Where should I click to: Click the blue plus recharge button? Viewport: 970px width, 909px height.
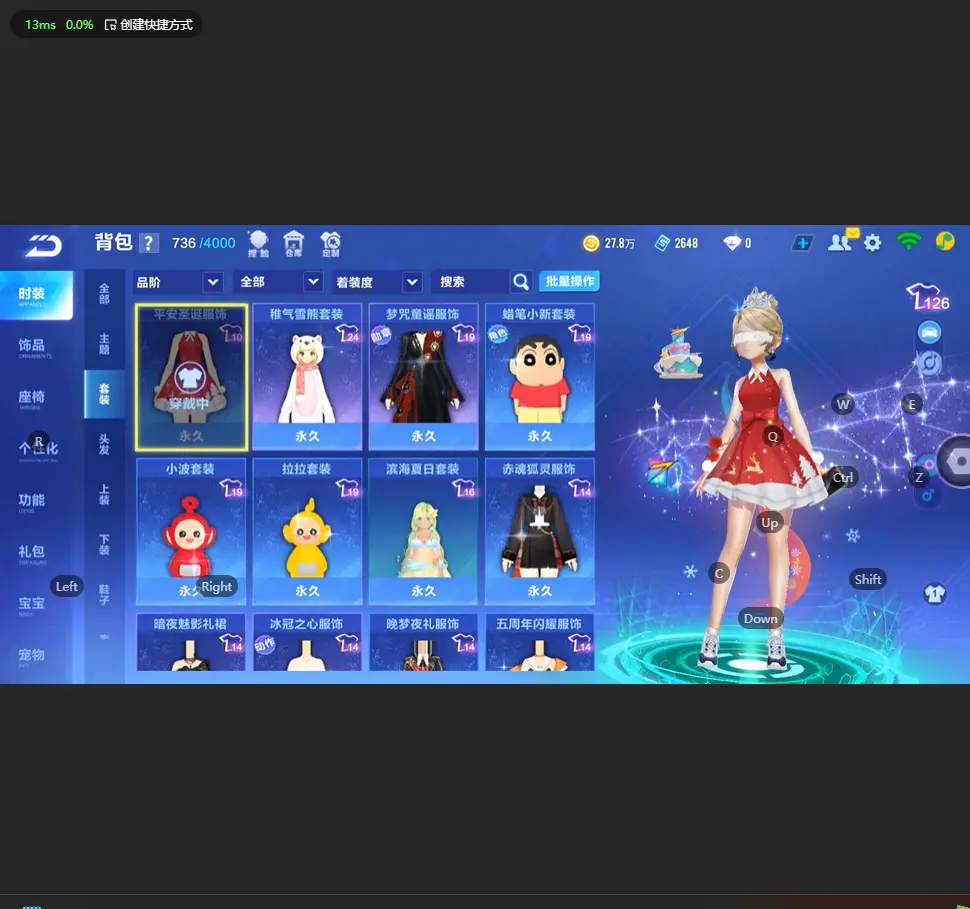point(802,243)
